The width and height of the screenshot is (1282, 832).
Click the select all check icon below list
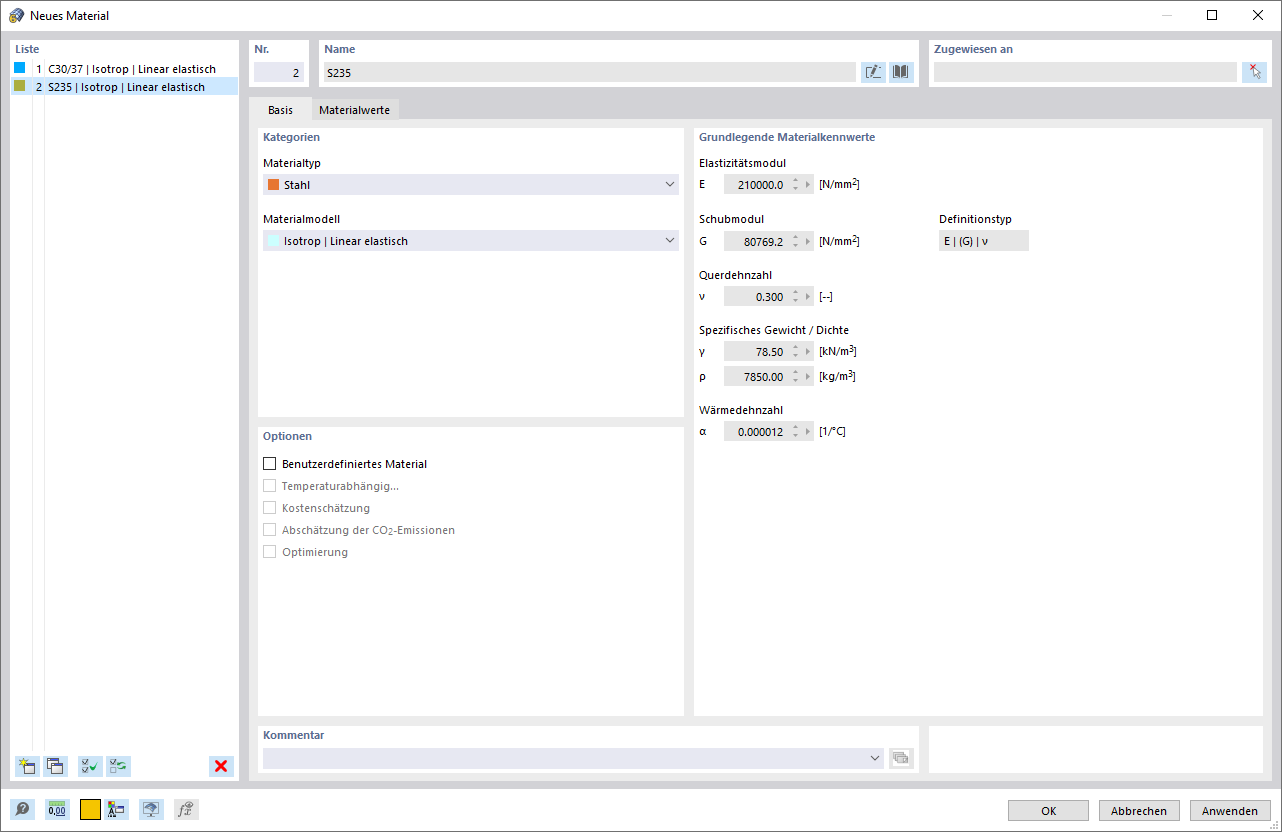[90, 766]
